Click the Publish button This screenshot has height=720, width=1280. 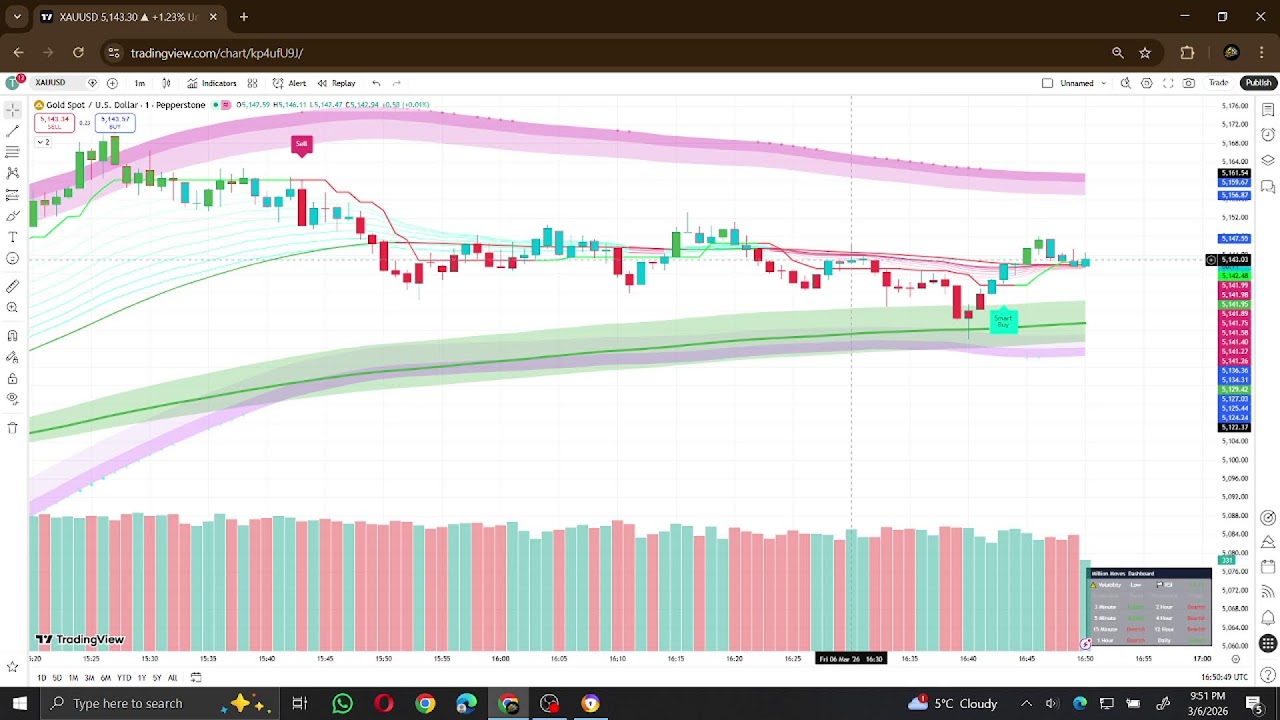coord(1258,83)
